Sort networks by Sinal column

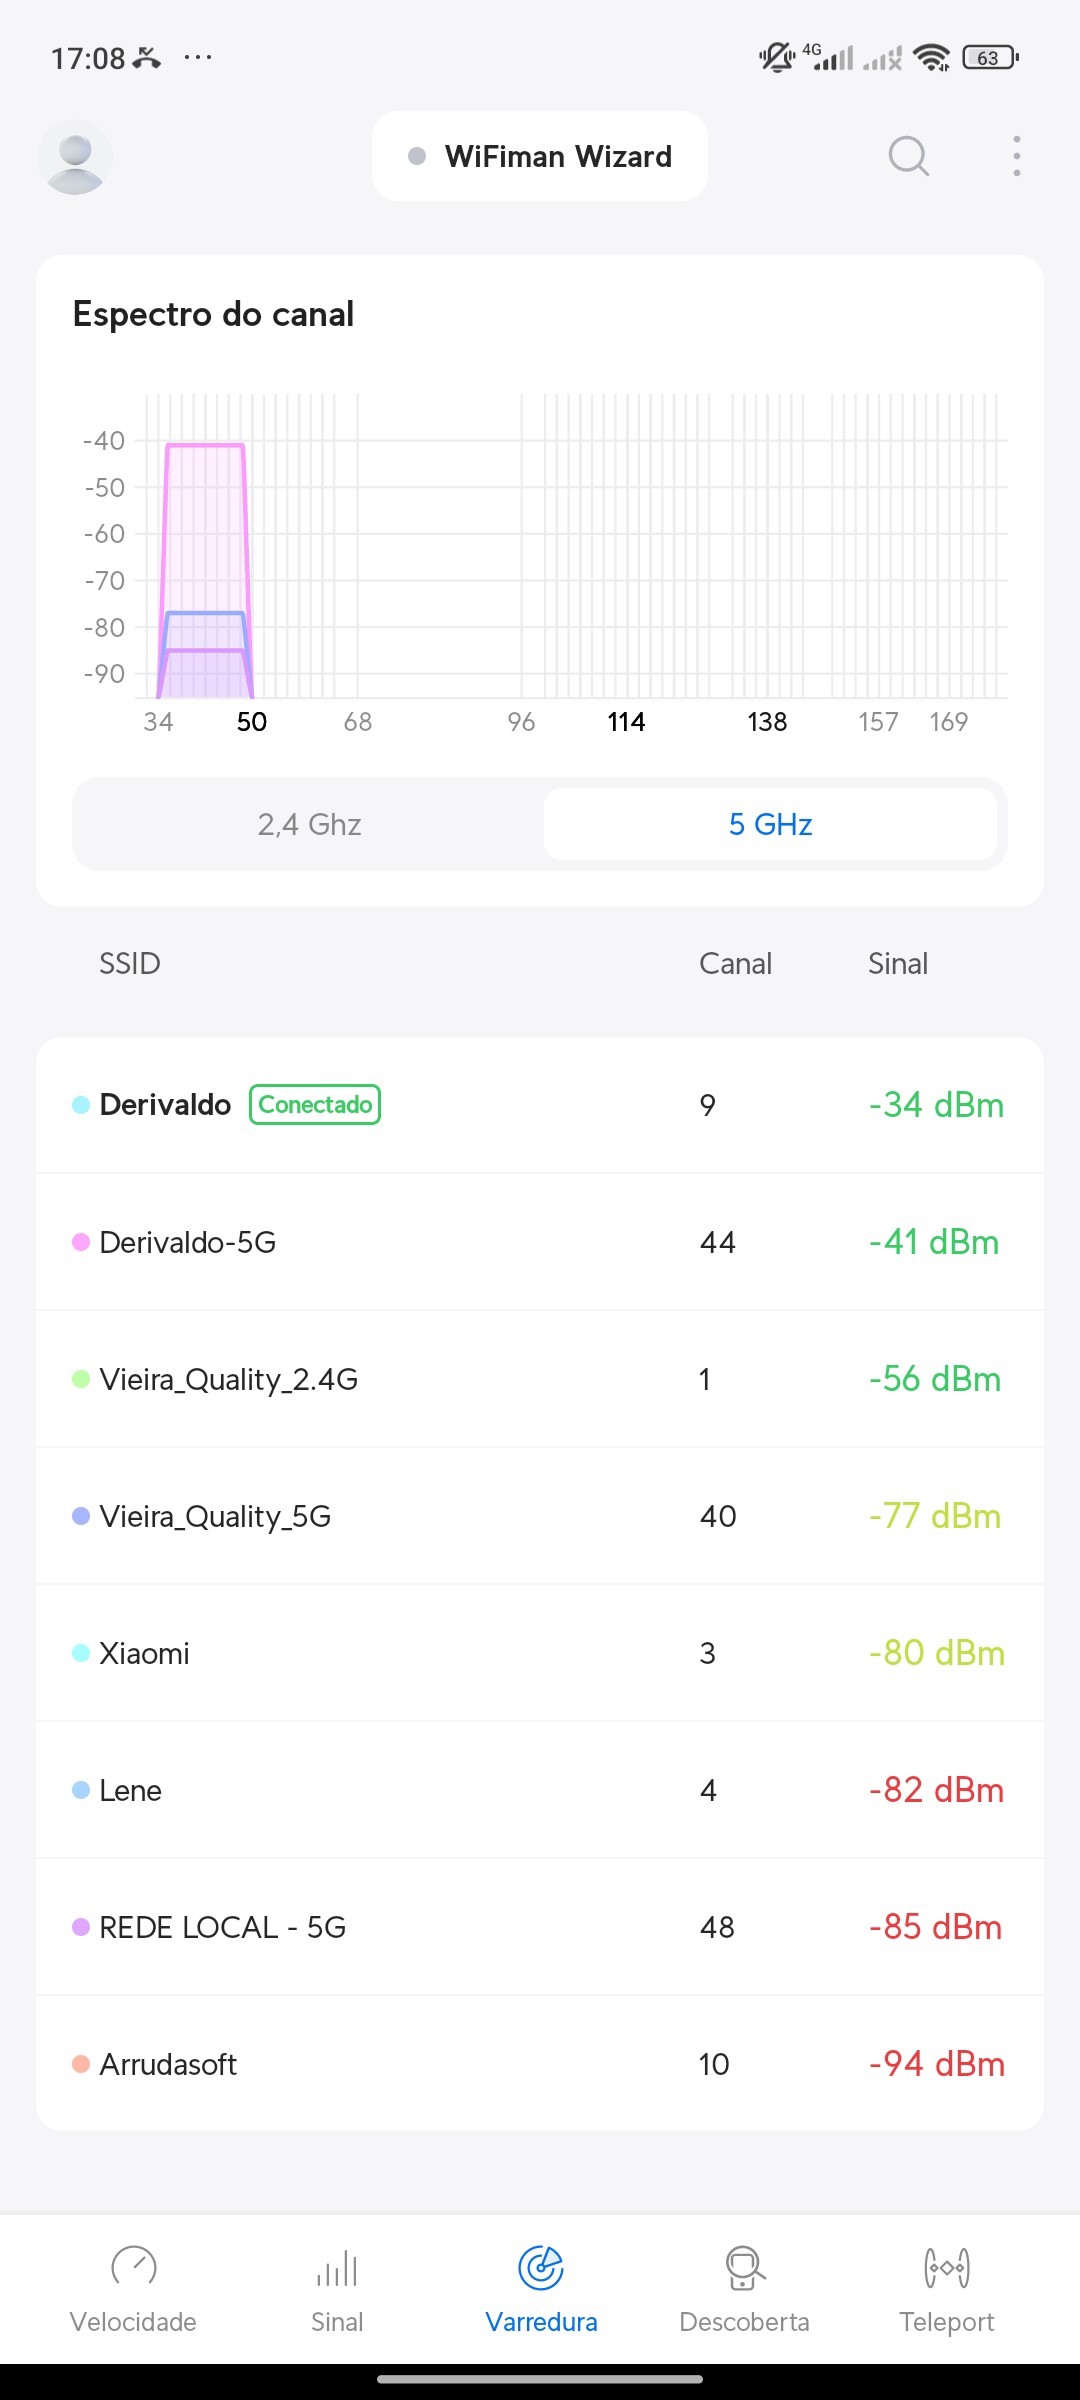(897, 963)
